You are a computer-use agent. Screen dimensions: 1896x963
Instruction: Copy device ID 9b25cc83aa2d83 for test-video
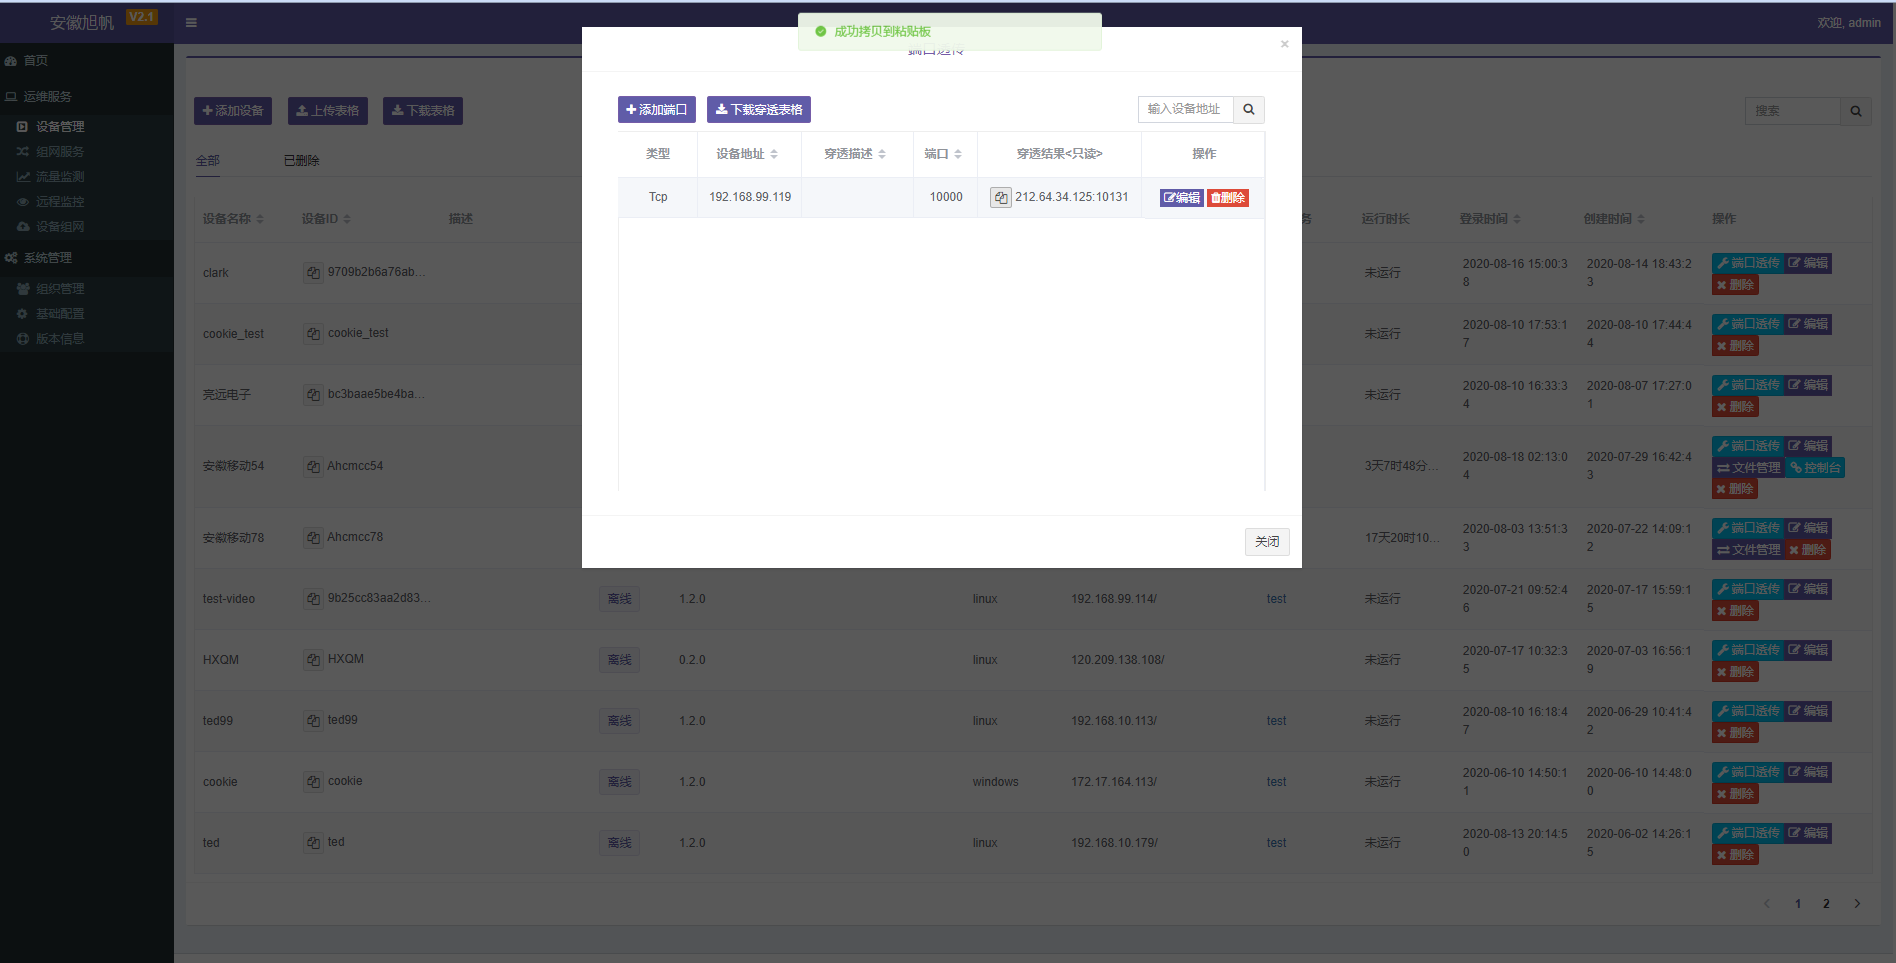pyautogui.click(x=313, y=598)
